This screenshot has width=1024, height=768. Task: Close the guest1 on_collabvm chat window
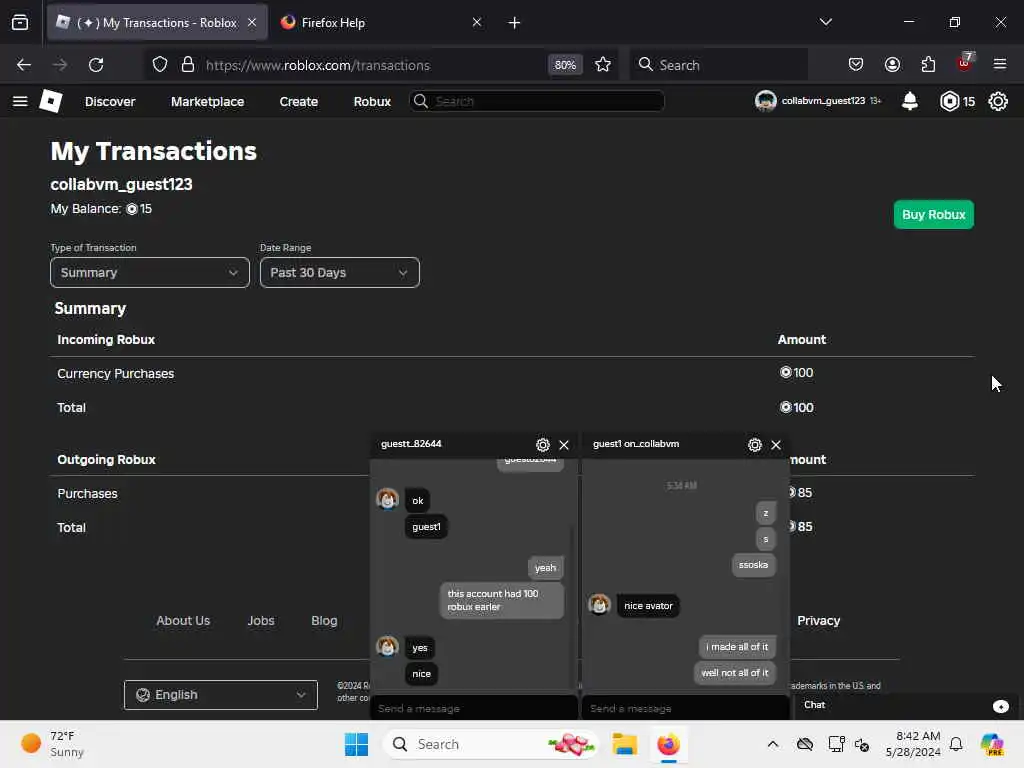776,445
